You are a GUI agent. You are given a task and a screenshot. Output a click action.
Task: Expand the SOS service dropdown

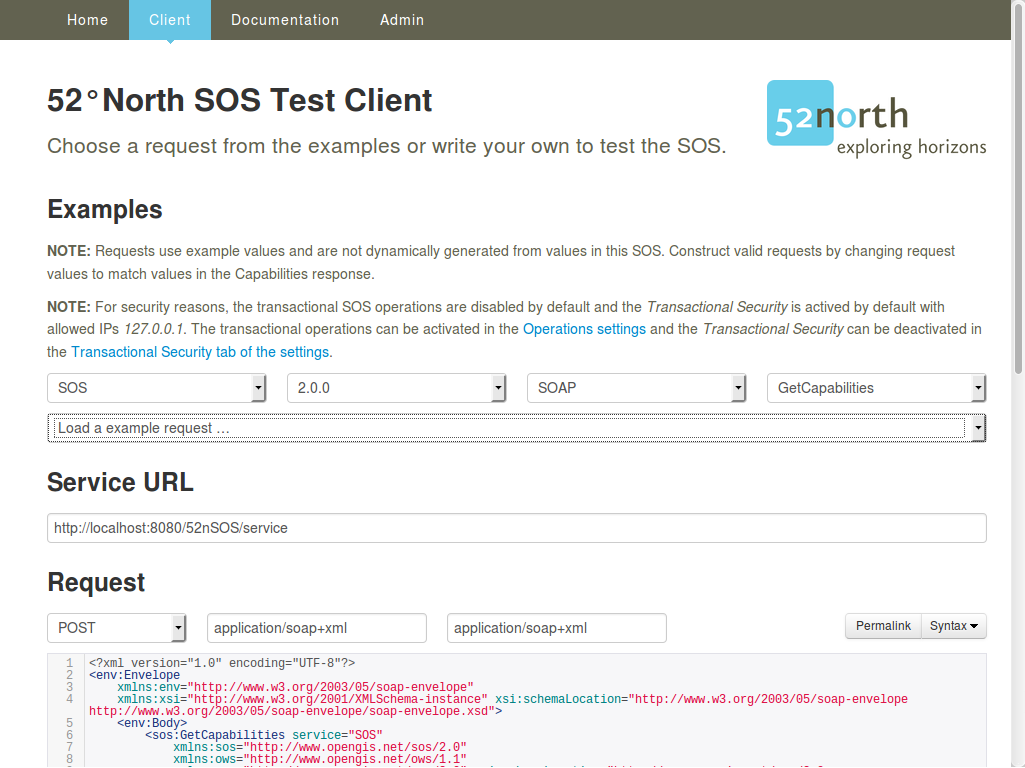click(x=156, y=388)
